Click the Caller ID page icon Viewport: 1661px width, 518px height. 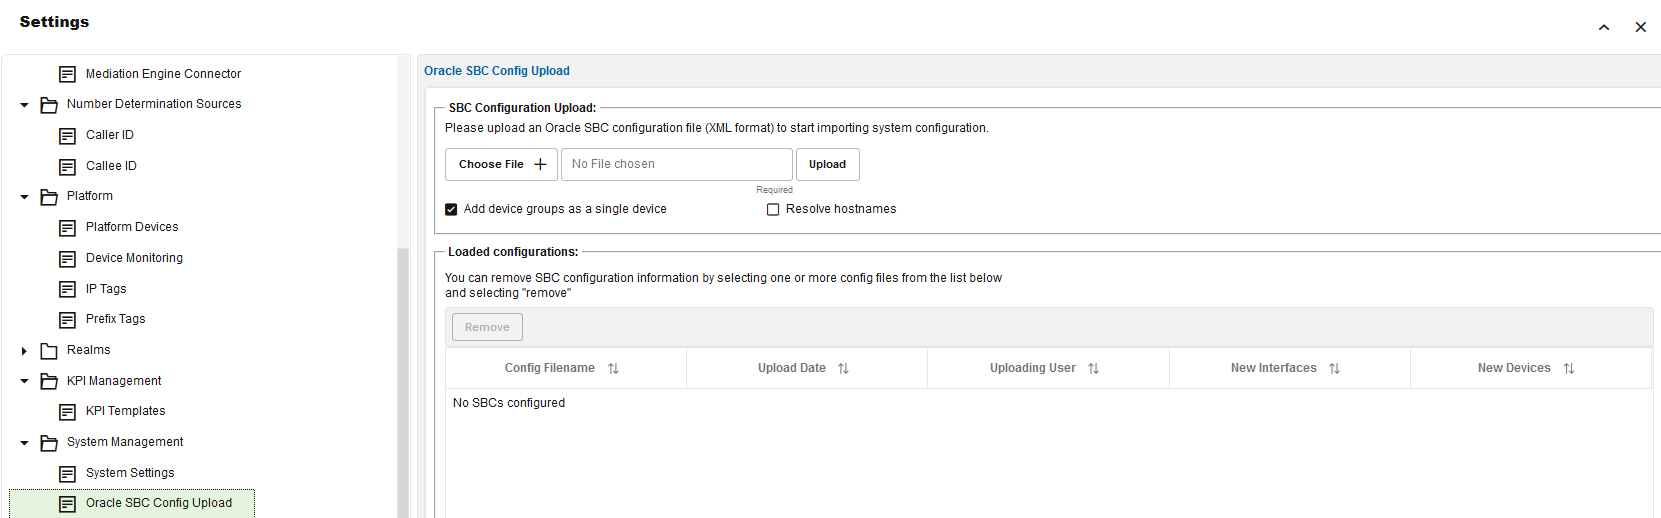[67, 136]
